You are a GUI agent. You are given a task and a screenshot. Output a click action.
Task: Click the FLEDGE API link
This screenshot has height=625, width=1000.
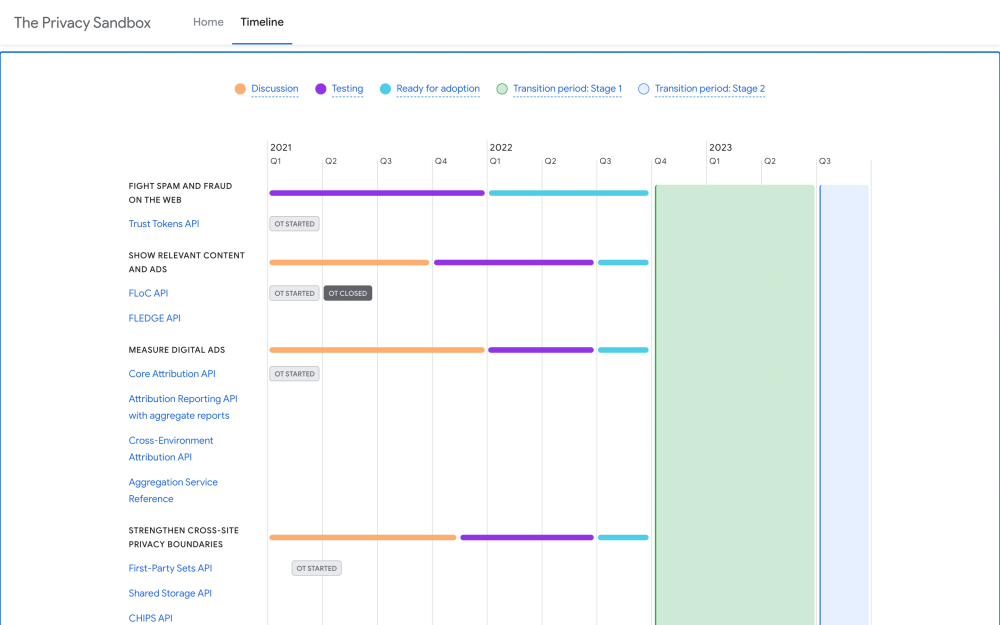[154, 318]
